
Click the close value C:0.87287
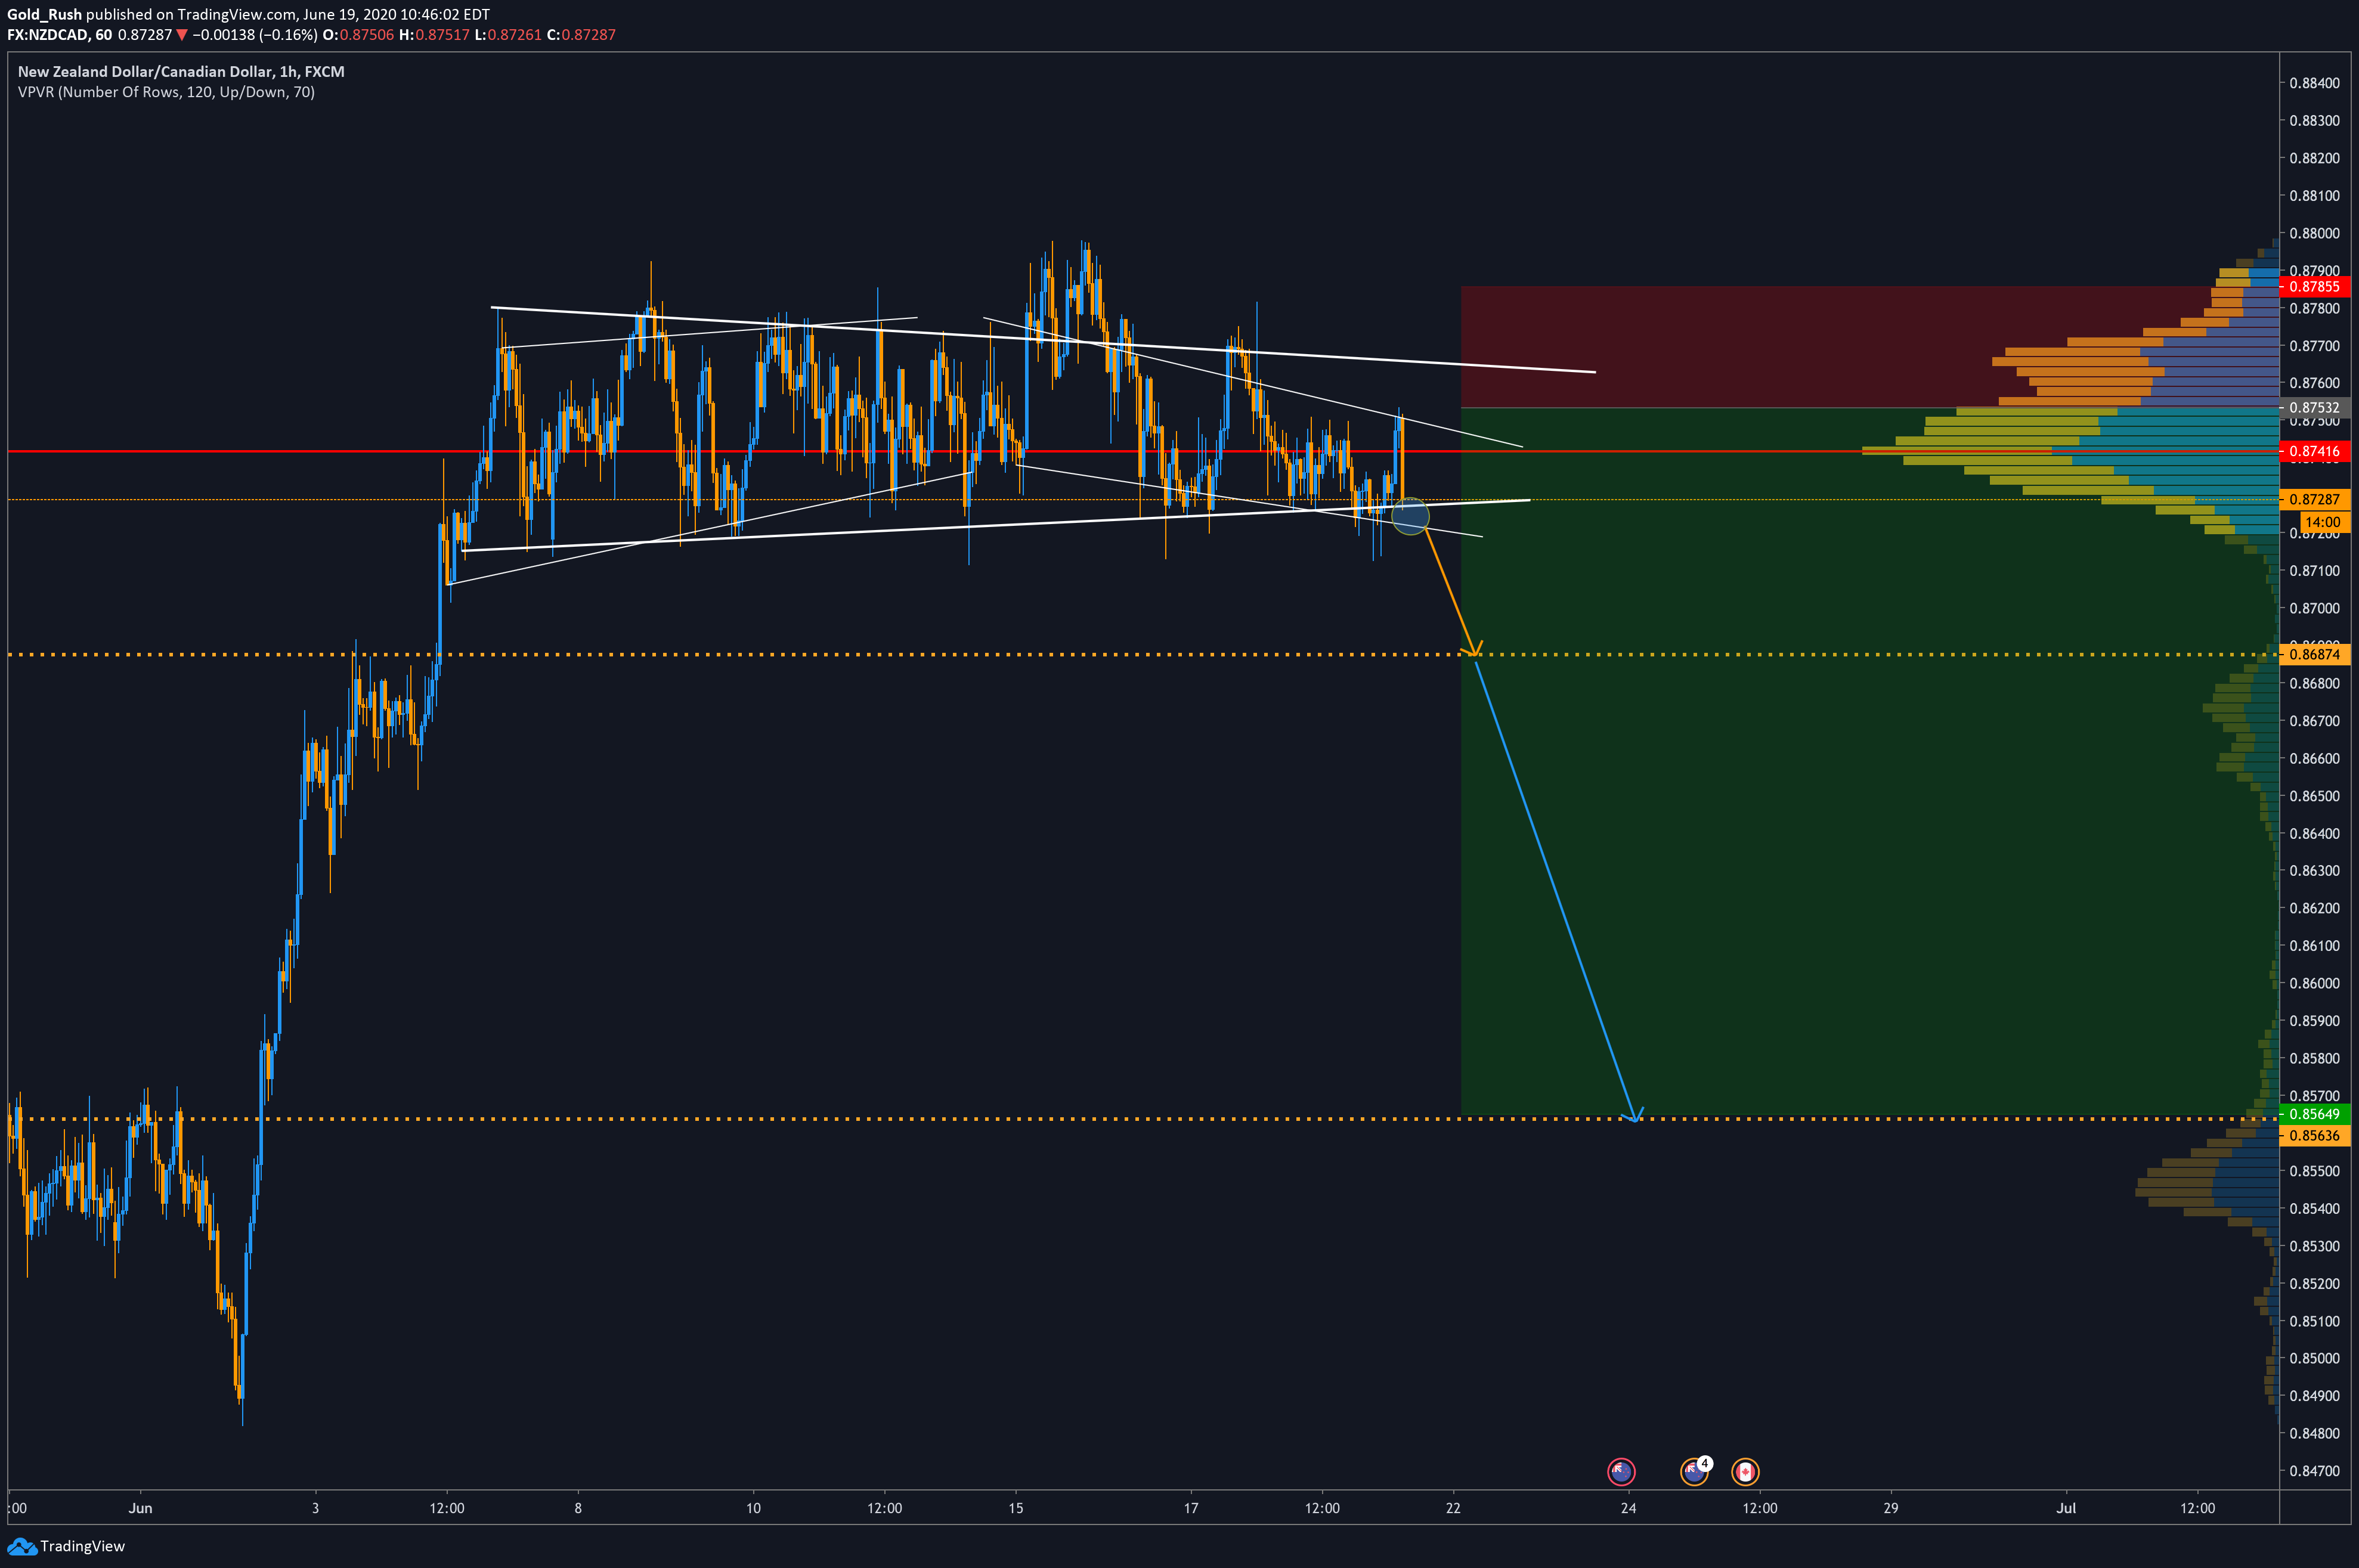(581, 35)
